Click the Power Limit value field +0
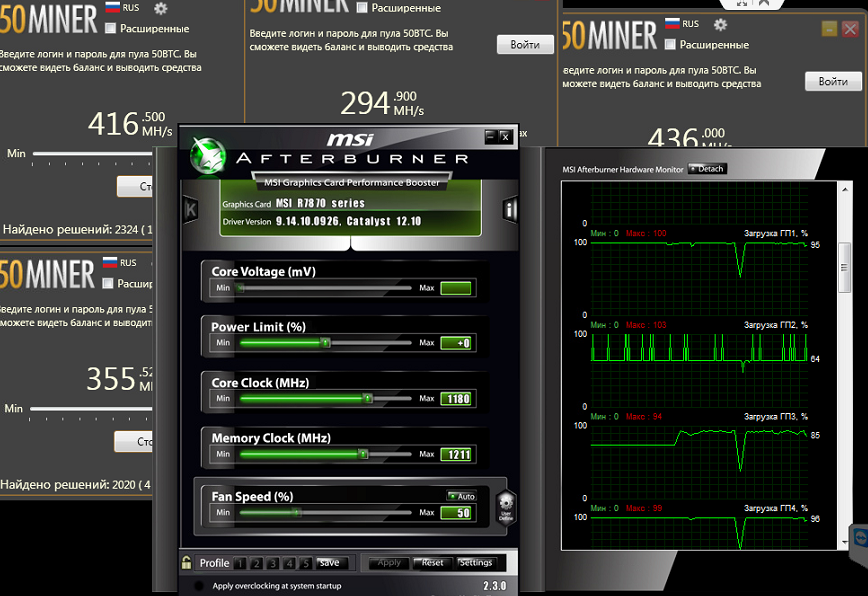 coord(456,343)
